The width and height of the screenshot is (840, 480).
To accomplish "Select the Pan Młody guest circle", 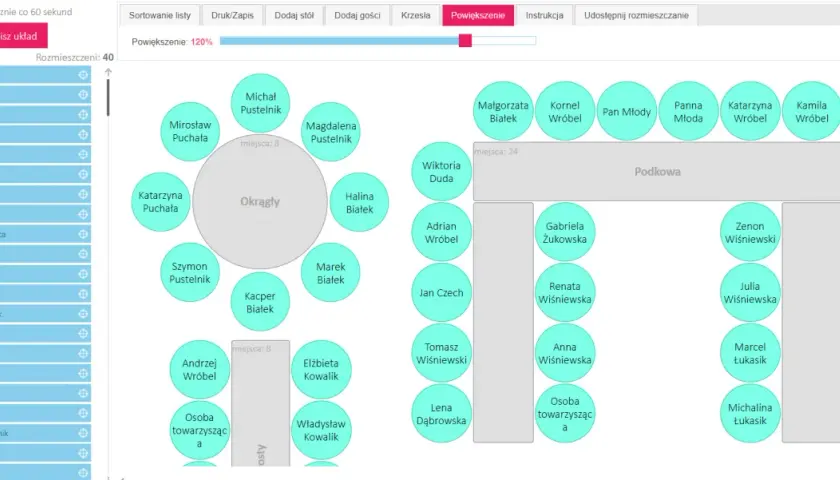I will point(626,111).
